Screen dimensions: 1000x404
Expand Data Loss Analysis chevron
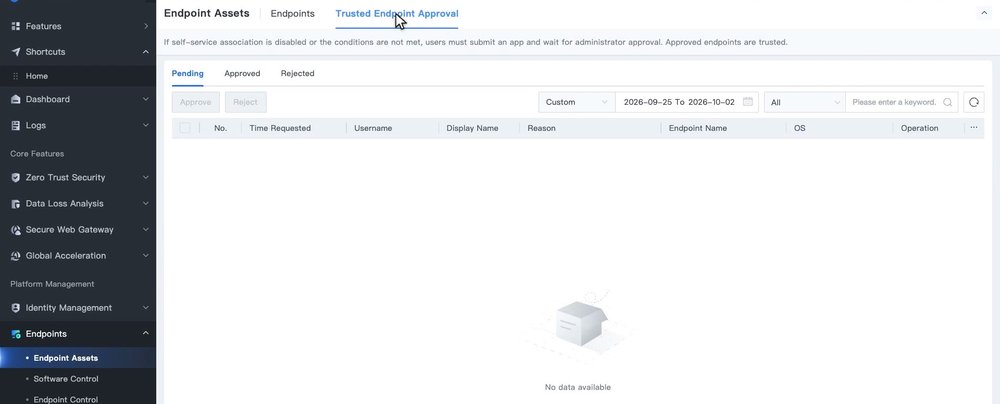coord(145,204)
